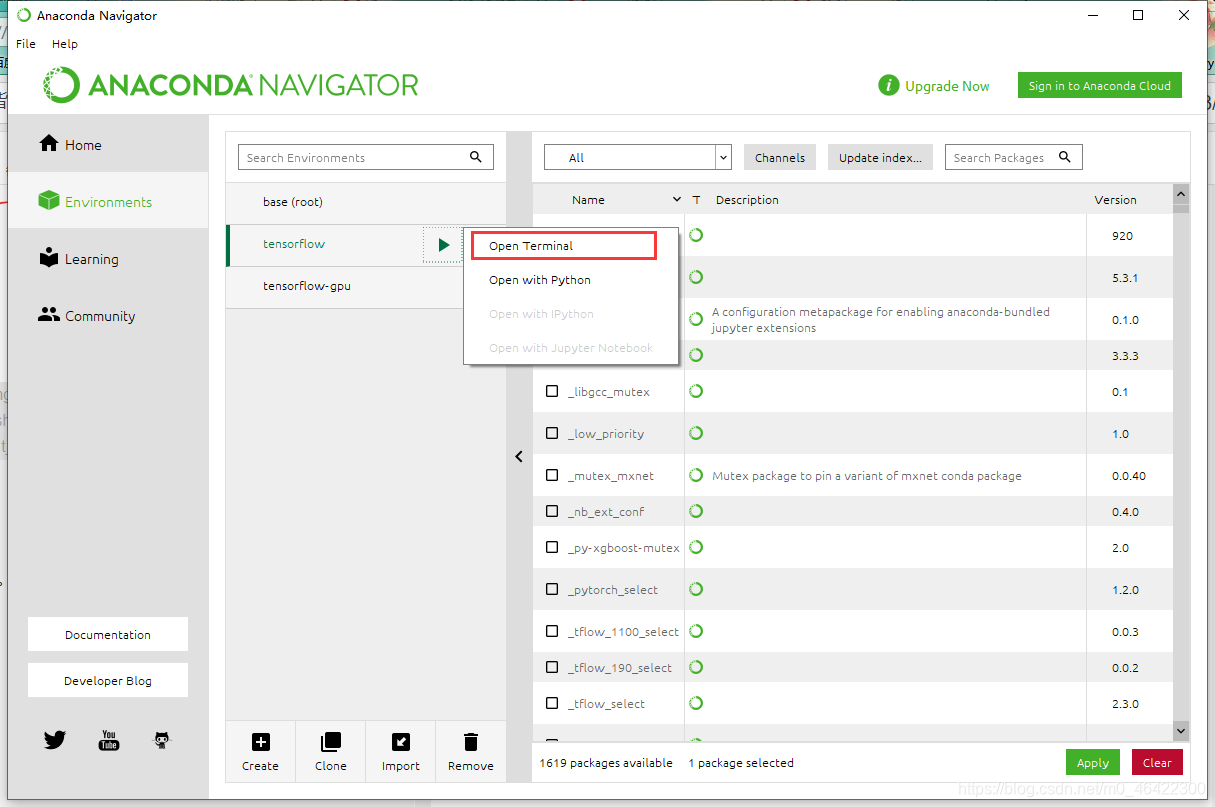Viewport: 1215px width, 807px height.
Task: Click the status circle in the _pytorch_select row
Action: (x=696, y=589)
